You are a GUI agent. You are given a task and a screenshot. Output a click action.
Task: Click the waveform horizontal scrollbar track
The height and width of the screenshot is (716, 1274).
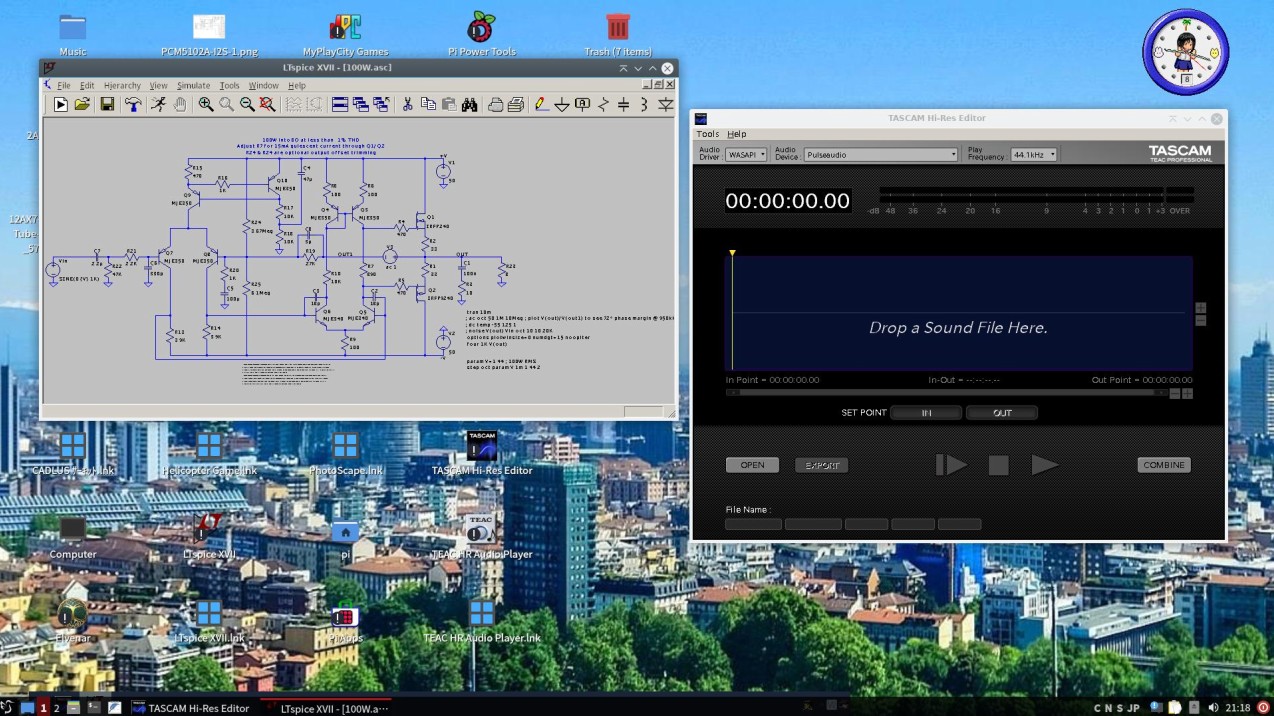pyautogui.click(x=945, y=393)
